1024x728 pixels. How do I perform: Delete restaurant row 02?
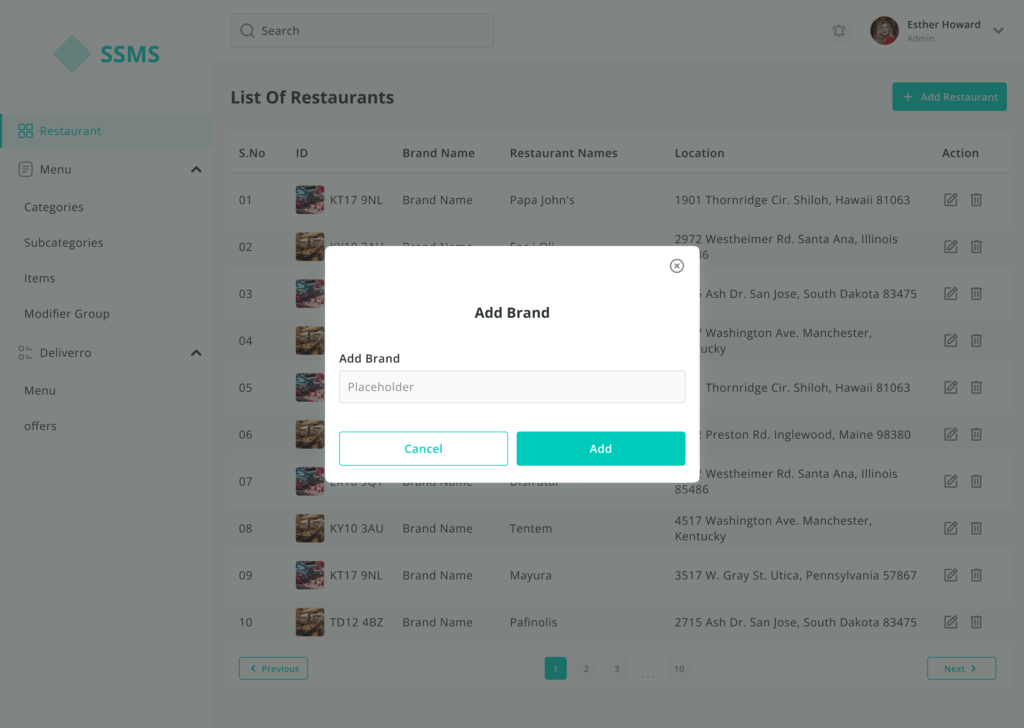[976, 247]
